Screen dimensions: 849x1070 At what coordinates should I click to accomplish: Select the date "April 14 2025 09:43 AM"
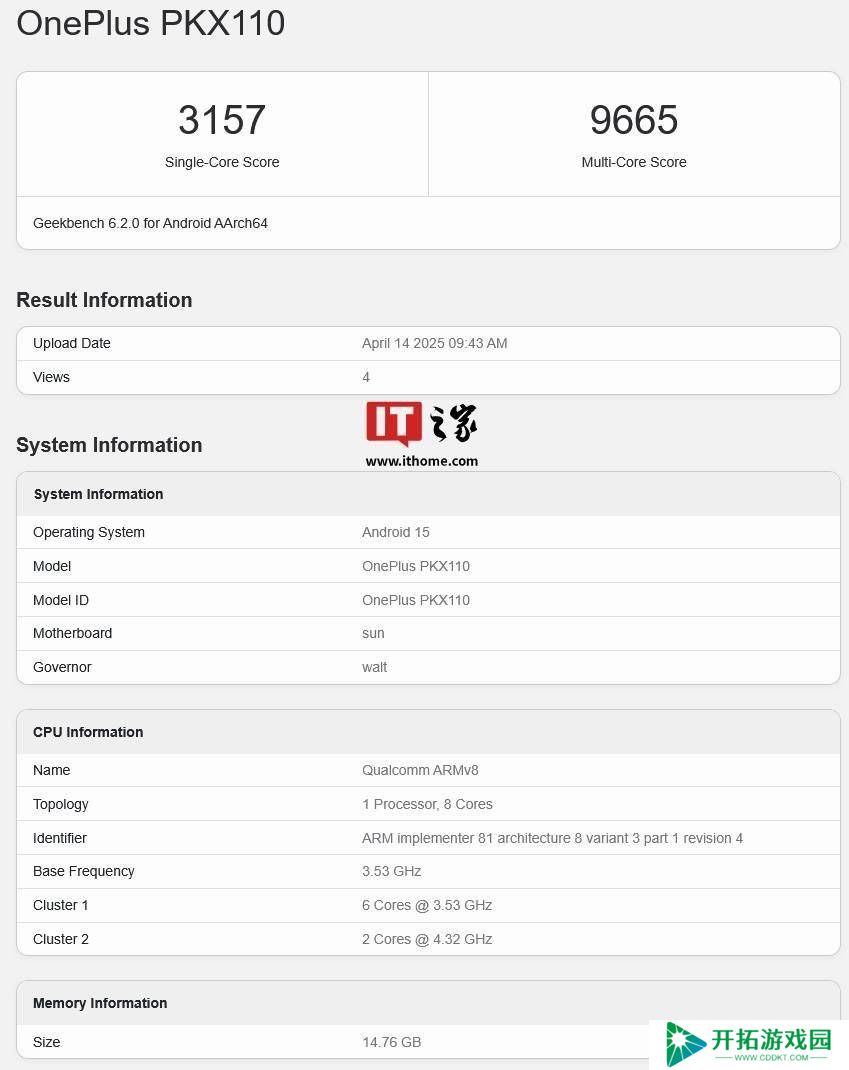435,343
